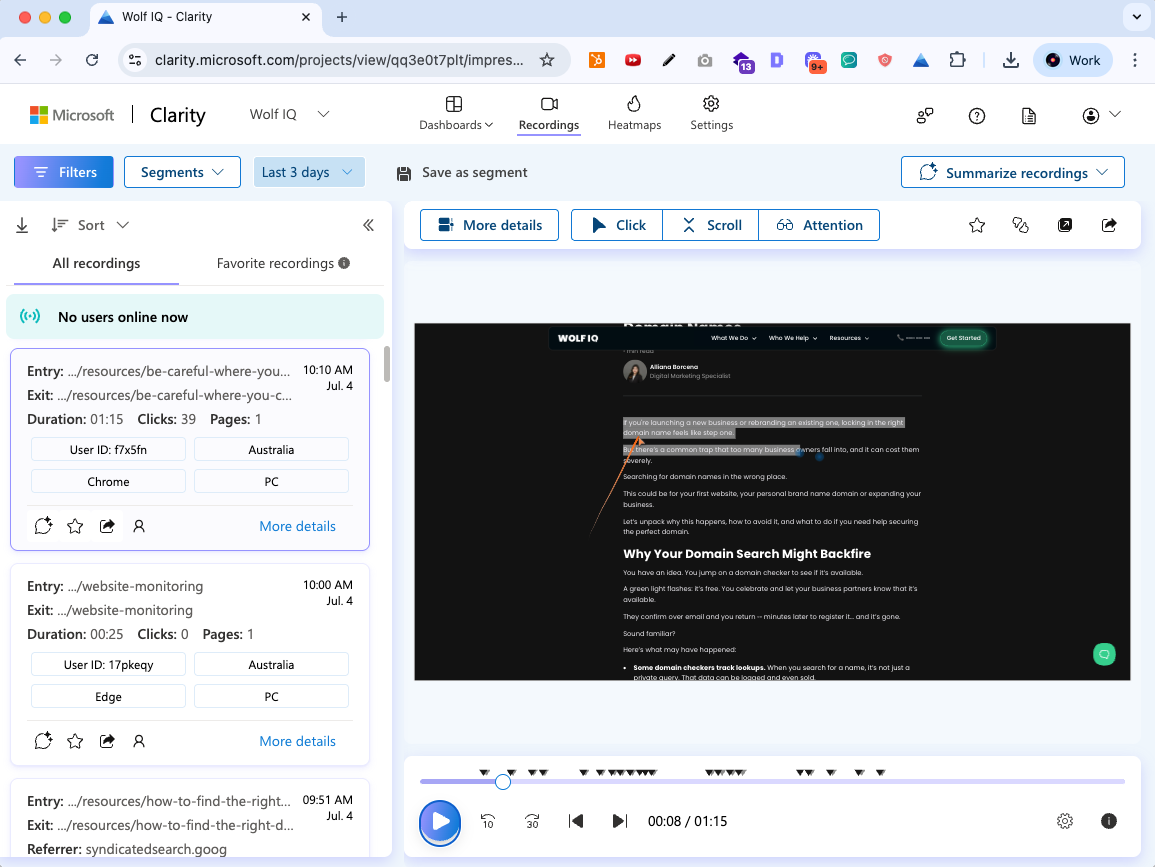Toggle the Scroll heatmap overlay
The height and width of the screenshot is (867, 1155).
point(711,225)
